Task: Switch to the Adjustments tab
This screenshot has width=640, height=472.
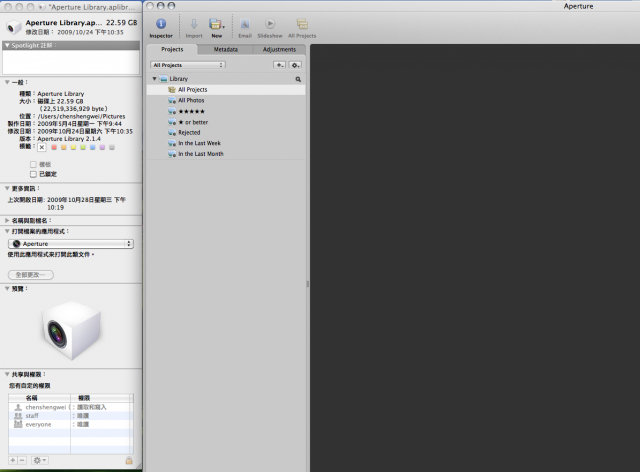Action: (x=279, y=49)
